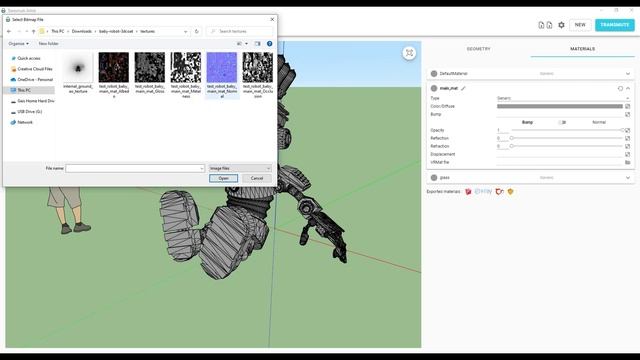Click the File name input field
Image resolution: width=640 pixels, height=360 pixels.
(132, 168)
